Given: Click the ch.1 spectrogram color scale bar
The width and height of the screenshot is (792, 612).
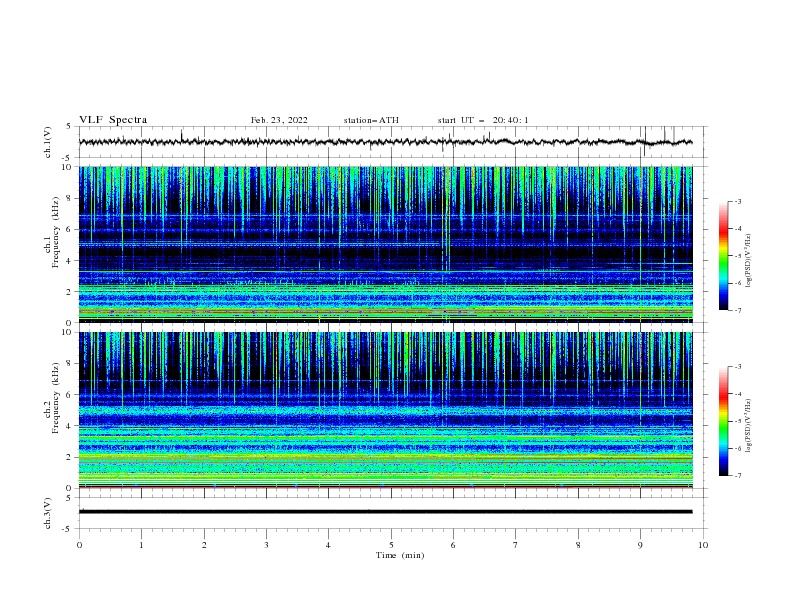Looking at the screenshot, I should point(723,256).
